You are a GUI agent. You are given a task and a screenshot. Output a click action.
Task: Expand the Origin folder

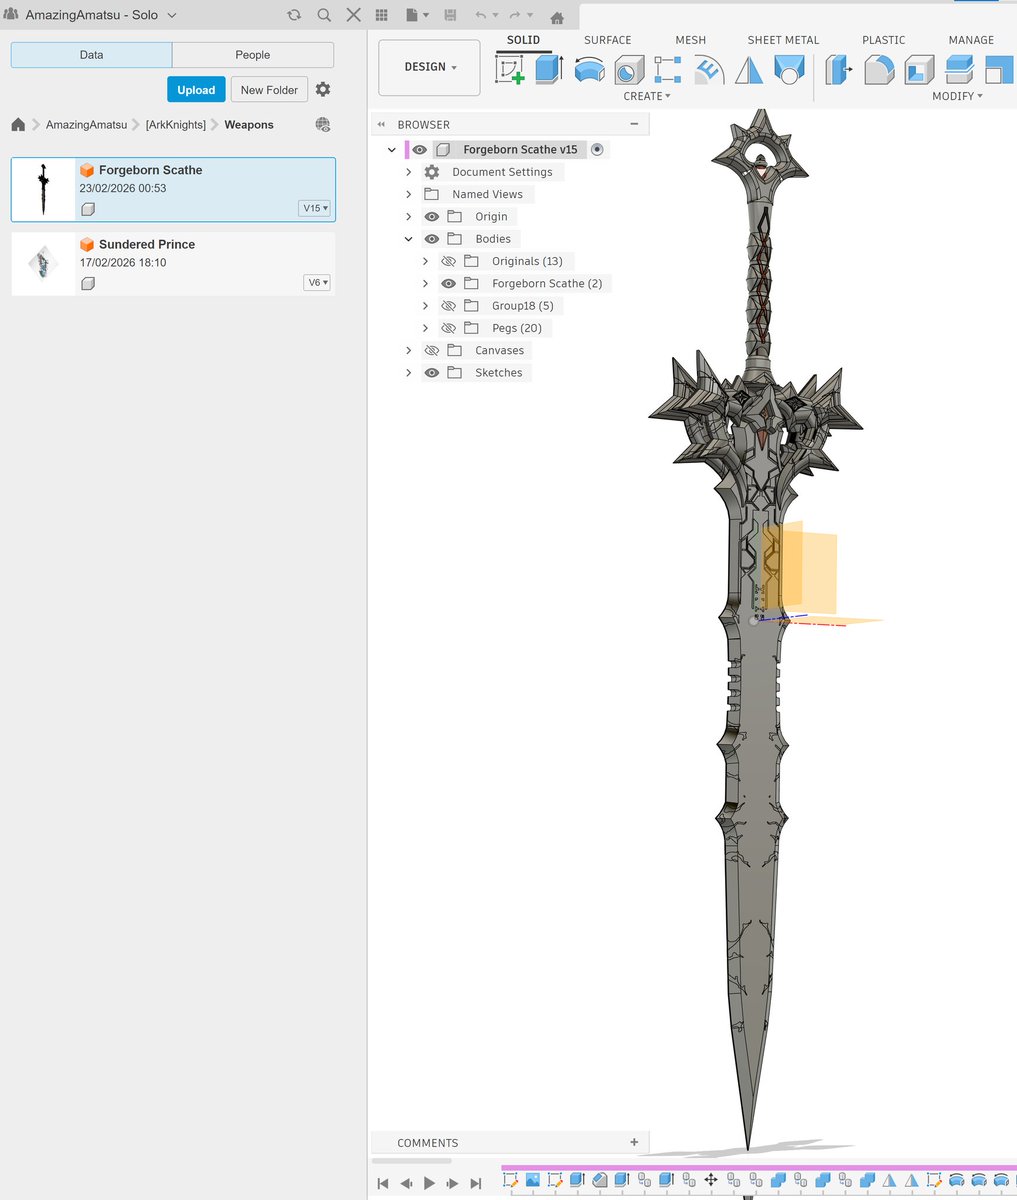(408, 217)
